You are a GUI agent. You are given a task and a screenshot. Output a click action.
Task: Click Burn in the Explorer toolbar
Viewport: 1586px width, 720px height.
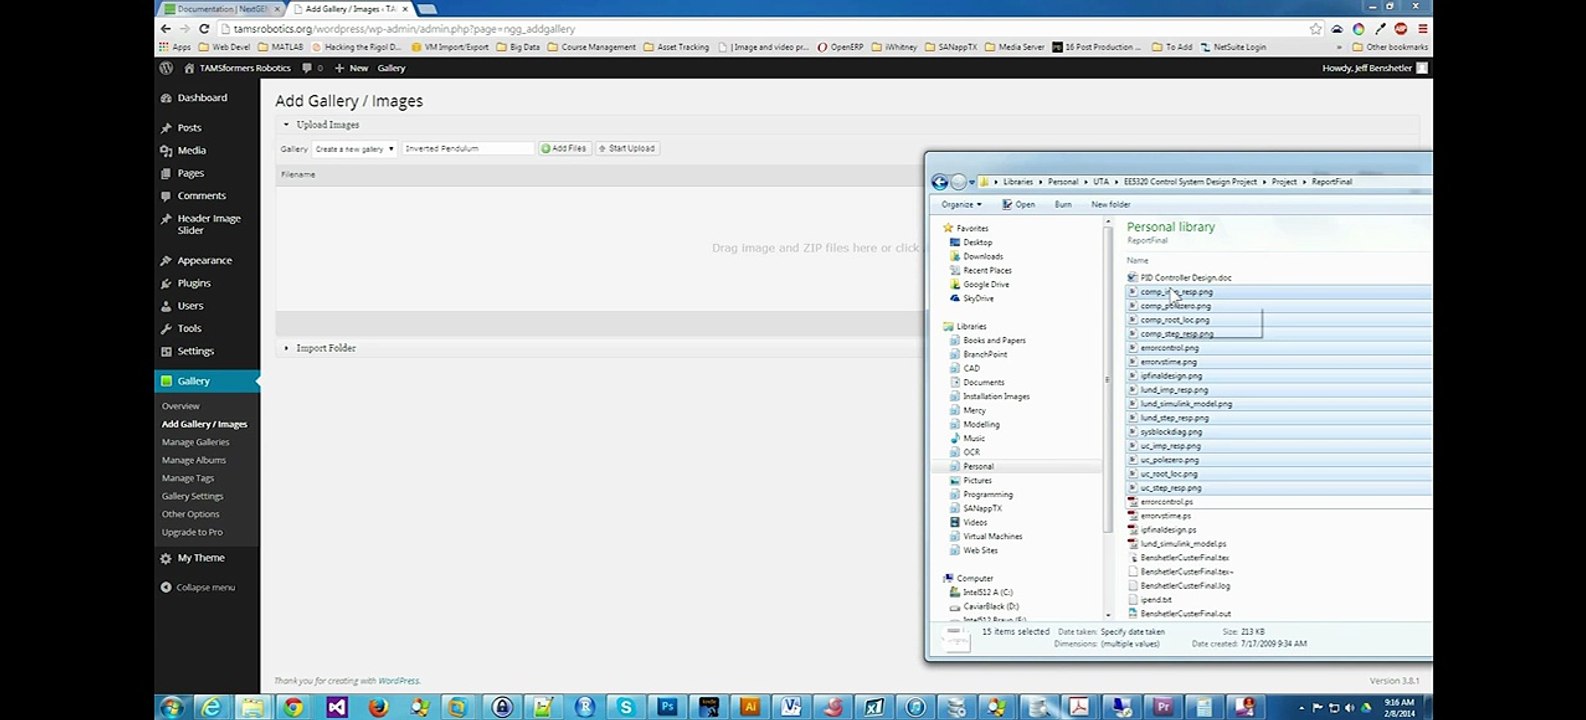coord(1063,205)
